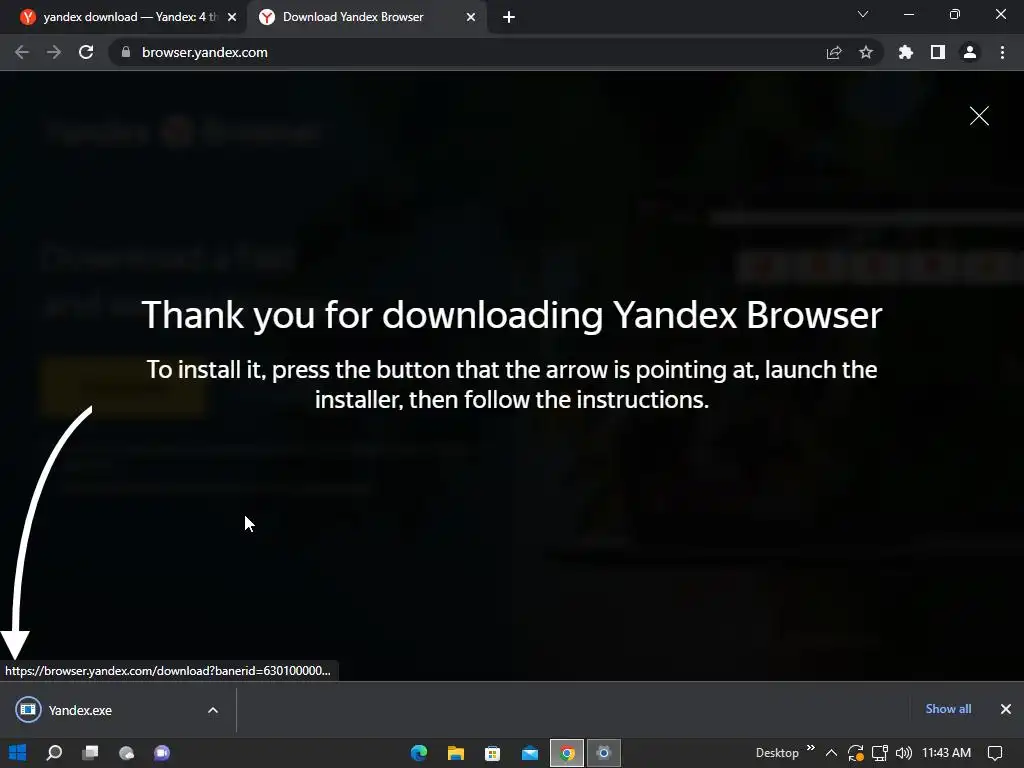Reload the current page
Viewport: 1024px width, 768px height.
point(86,52)
